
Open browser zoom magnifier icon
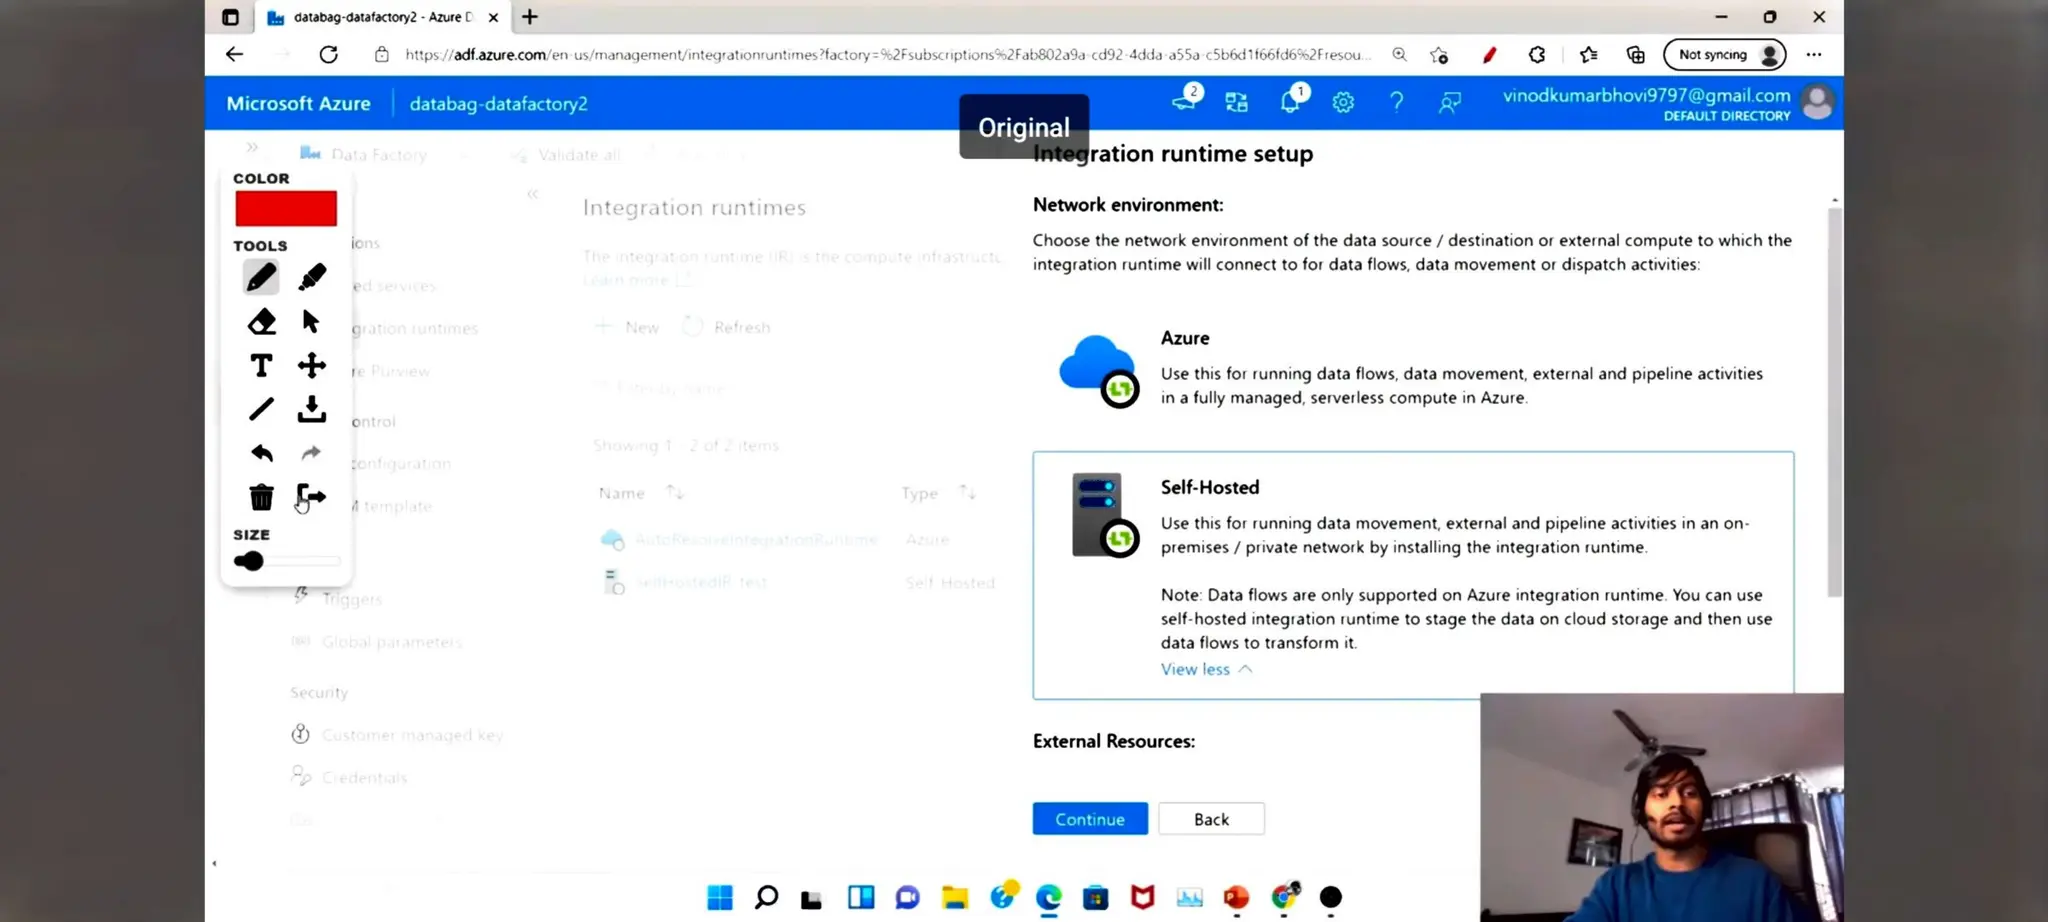click(x=1399, y=54)
